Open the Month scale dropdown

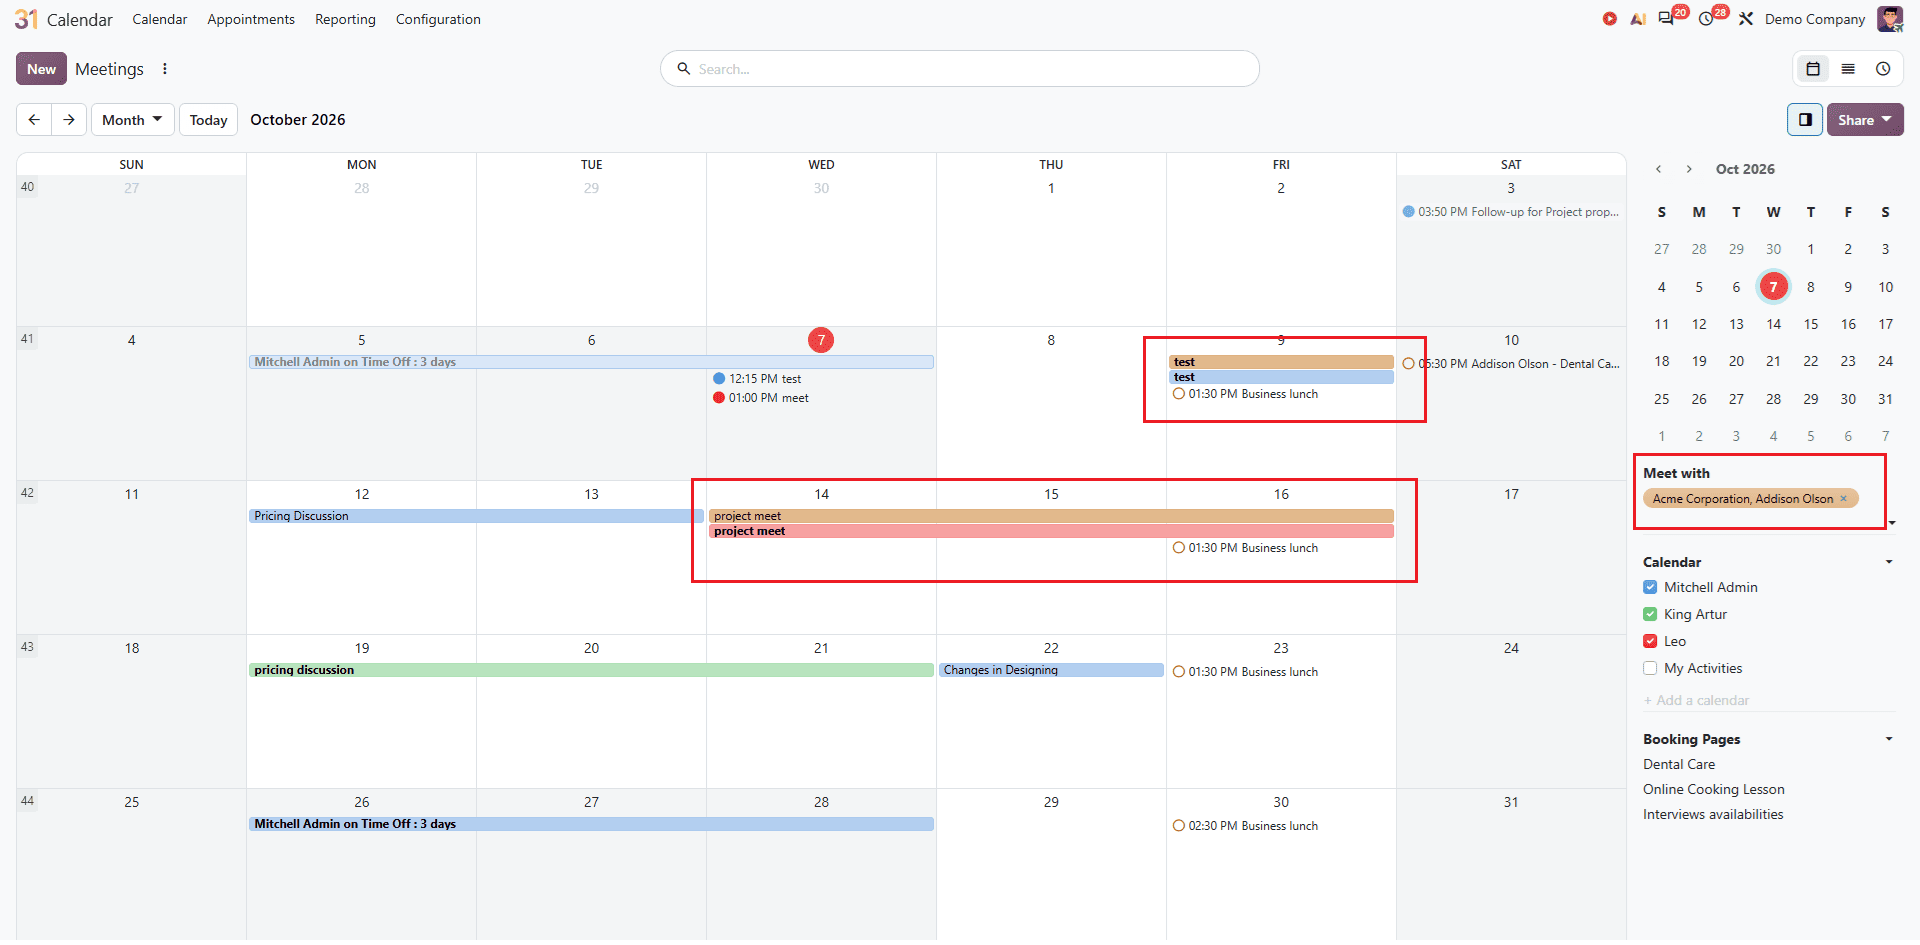tap(133, 120)
